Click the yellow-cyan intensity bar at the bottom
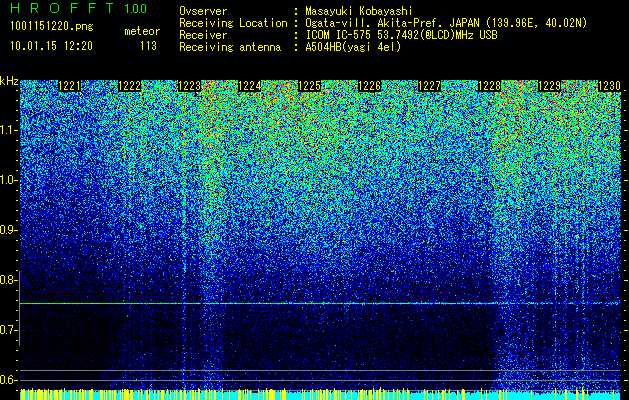The width and height of the screenshot is (629, 400). pyautogui.click(x=320, y=394)
